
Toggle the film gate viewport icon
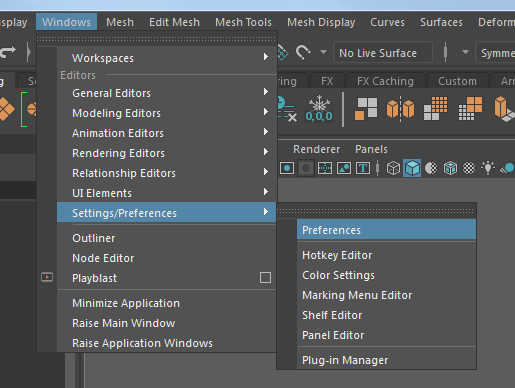click(287, 168)
